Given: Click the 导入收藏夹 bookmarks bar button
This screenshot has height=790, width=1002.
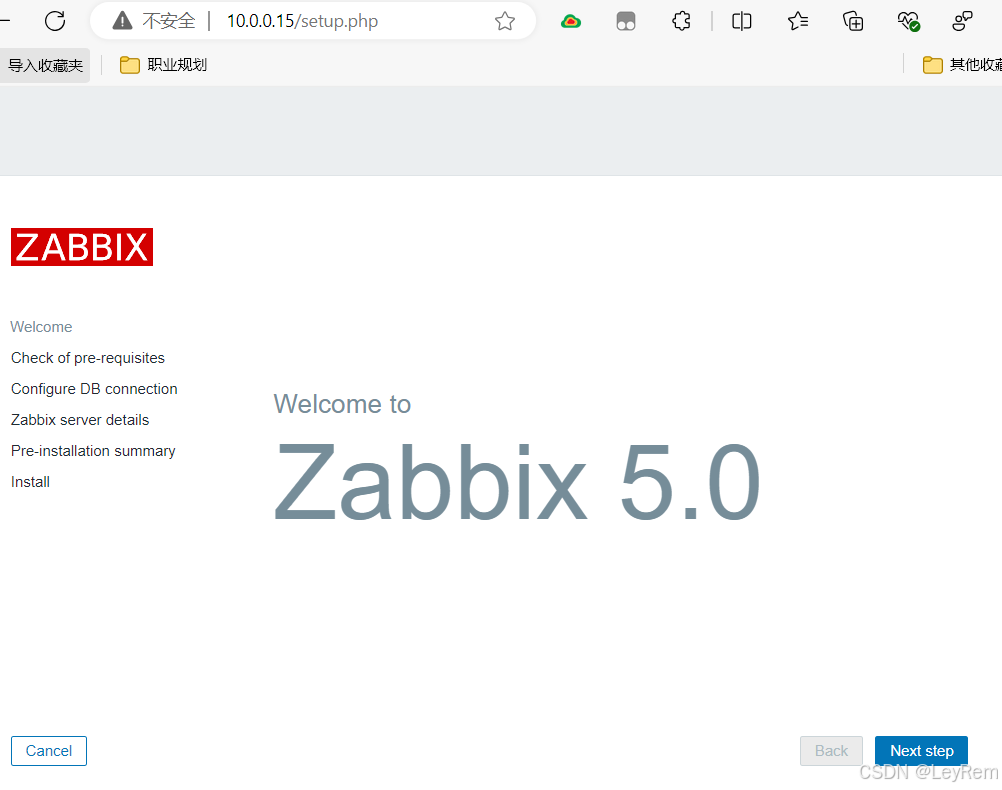Looking at the screenshot, I should pyautogui.click(x=45, y=65).
